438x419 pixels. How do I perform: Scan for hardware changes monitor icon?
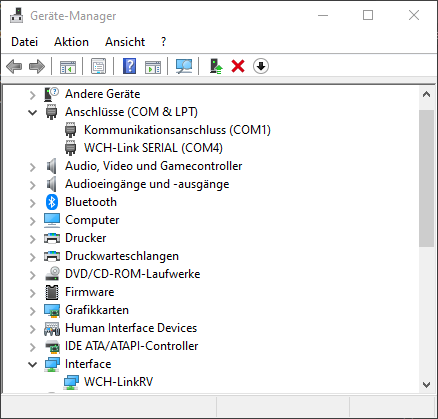click(x=184, y=66)
